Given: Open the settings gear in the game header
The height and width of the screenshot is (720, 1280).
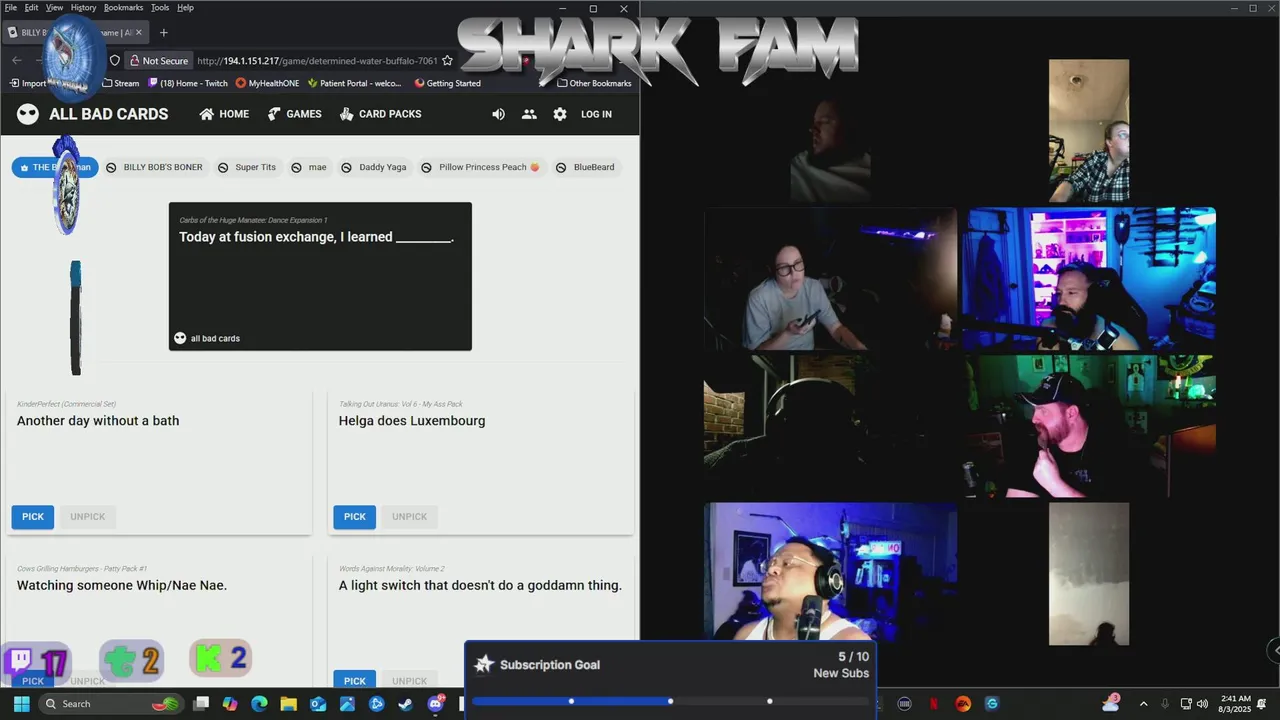Looking at the screenshot, I should coord(560,114).
